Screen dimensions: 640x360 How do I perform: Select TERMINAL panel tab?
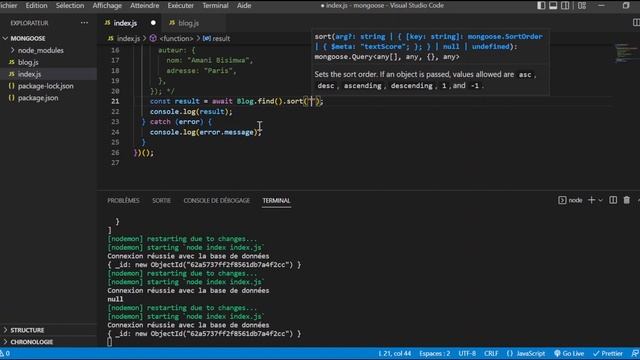(x=276, y=200)
